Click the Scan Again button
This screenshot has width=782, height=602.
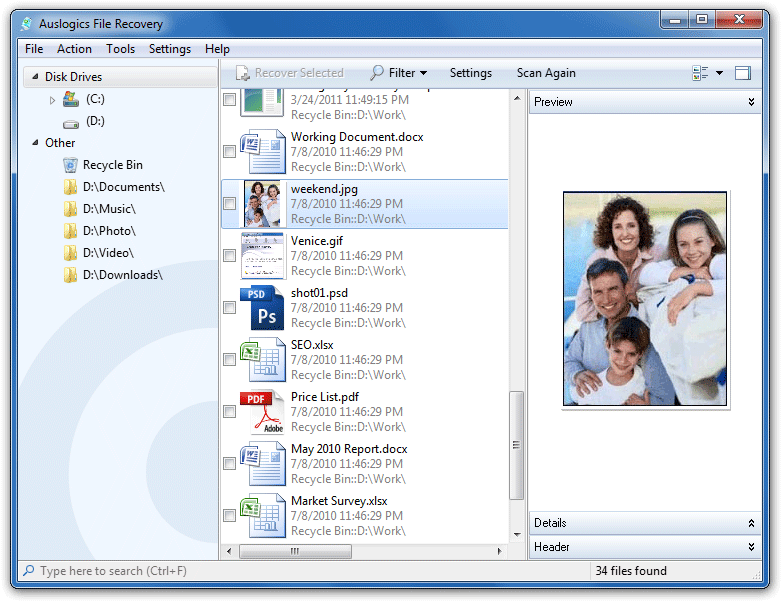(x=546, y=73)
